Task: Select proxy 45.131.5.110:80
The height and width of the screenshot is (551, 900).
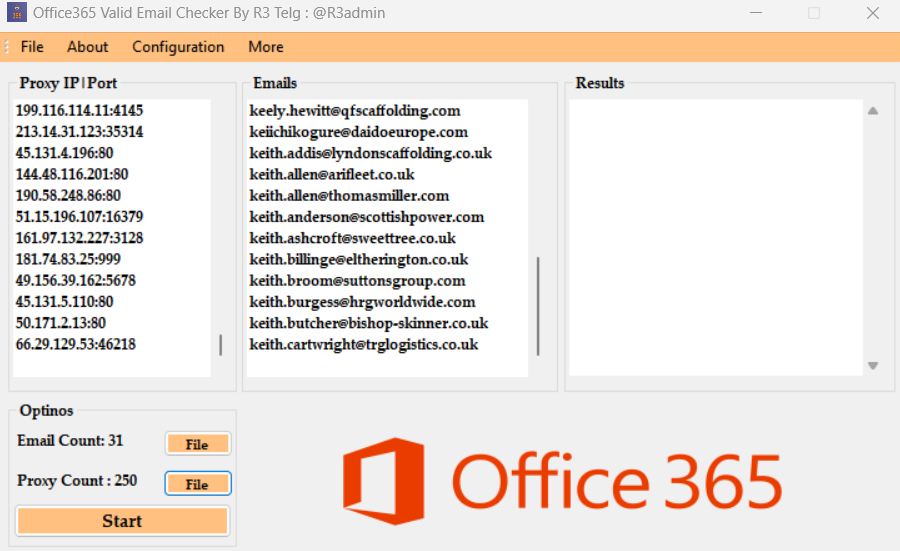Action: (x=64, y=301)
